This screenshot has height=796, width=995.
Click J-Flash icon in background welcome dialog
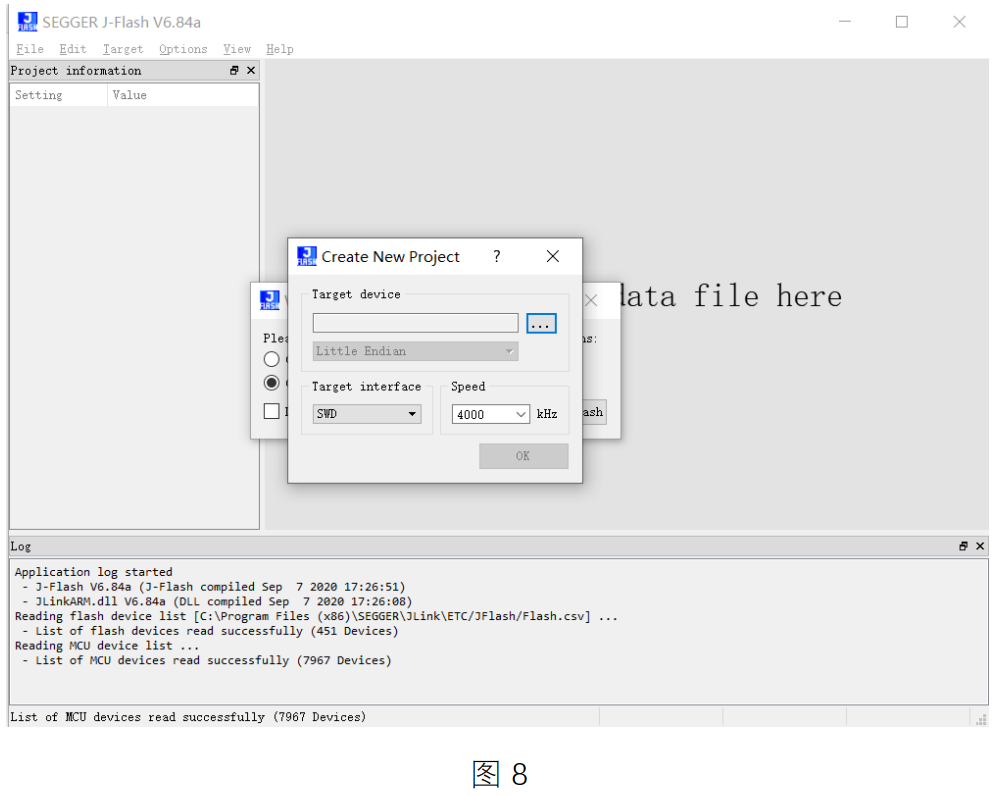pyautogui.click(x=270, y=300)
